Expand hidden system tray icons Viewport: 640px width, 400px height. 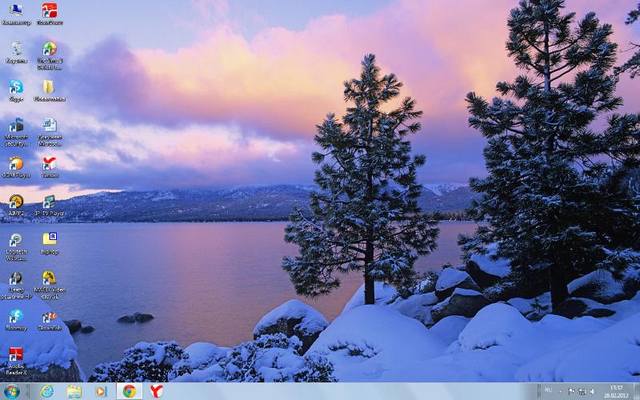(x=561, y=391)
